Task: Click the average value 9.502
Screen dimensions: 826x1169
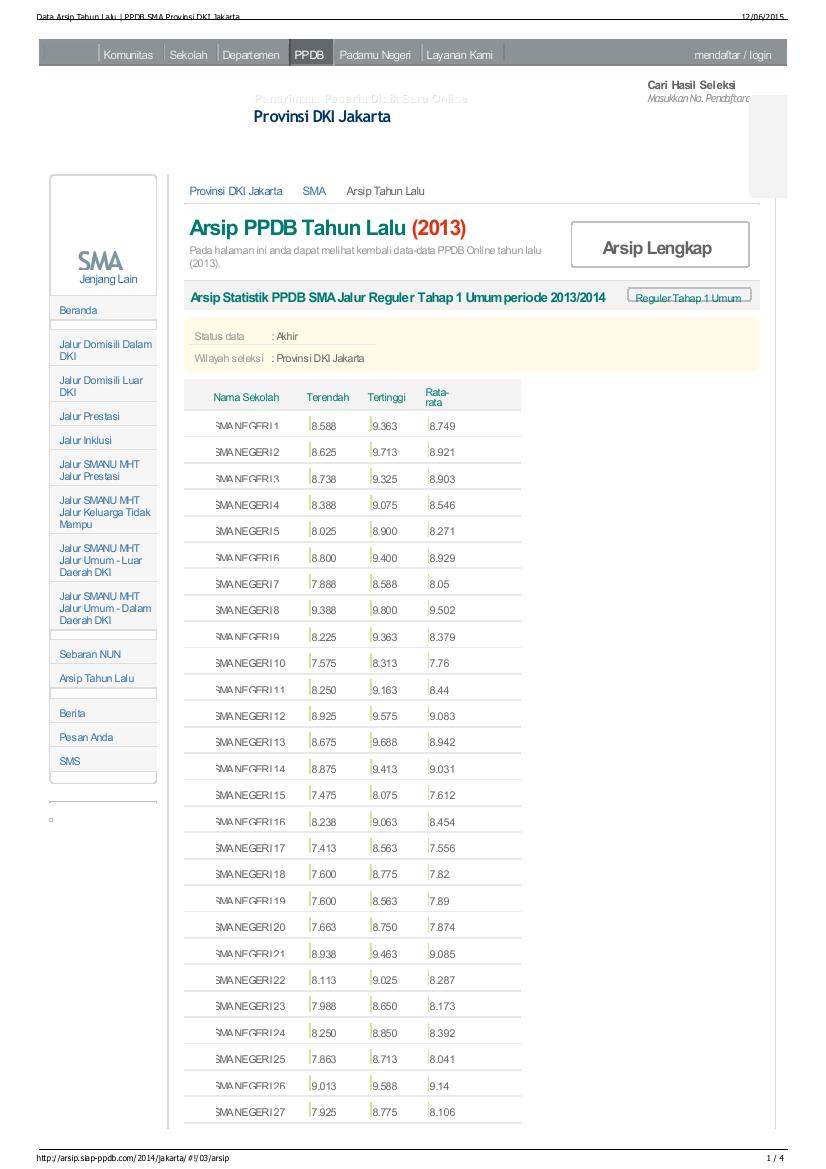Action: [442, 610]
